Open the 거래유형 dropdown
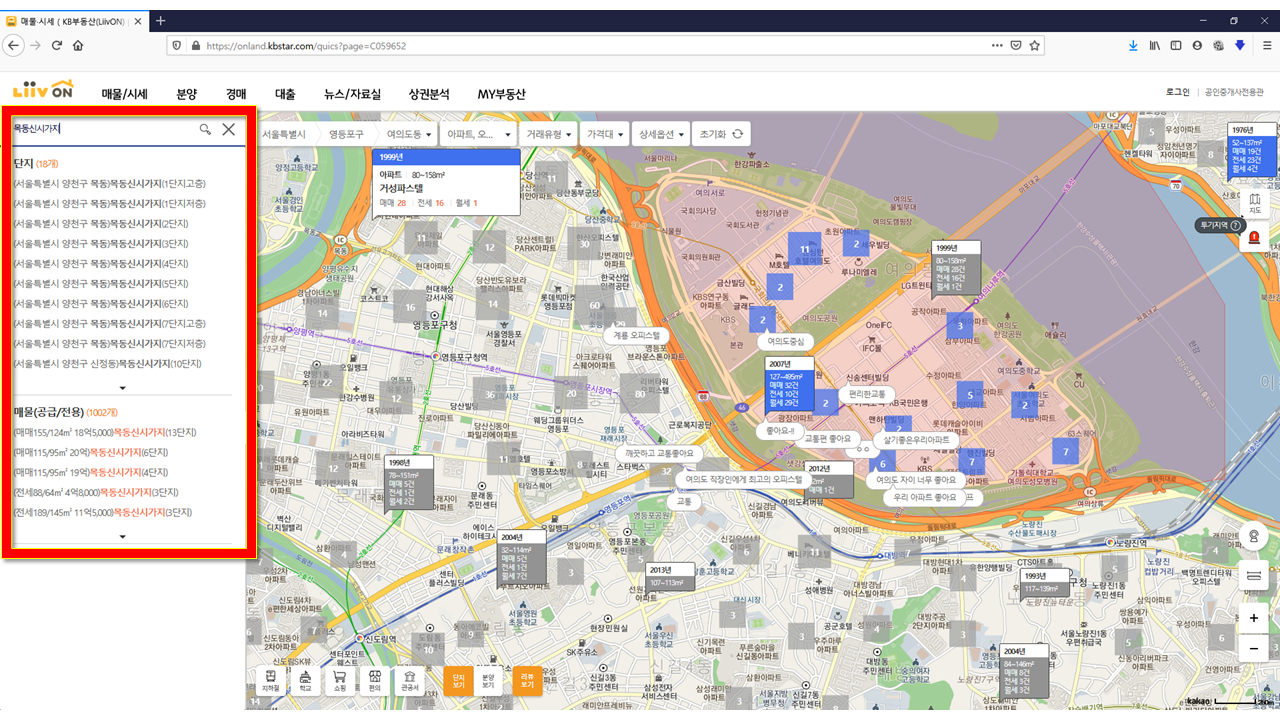 tap(549, 133)
